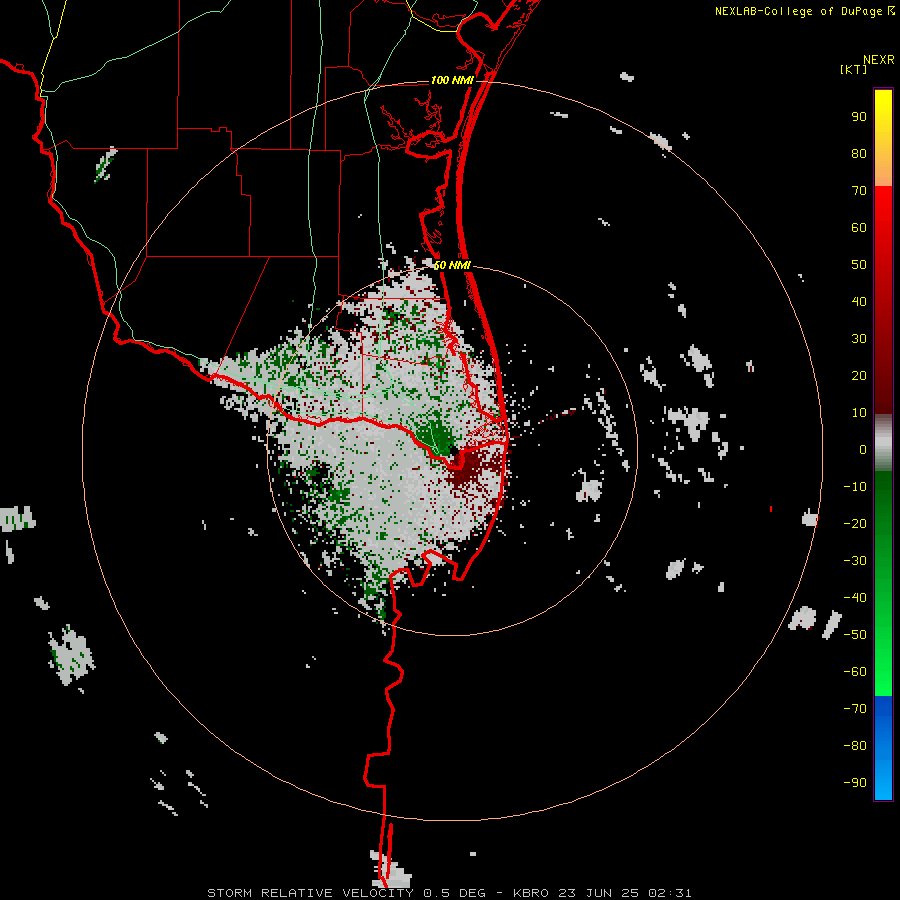Pick the bright green segment of color bar

click(883, 583)
